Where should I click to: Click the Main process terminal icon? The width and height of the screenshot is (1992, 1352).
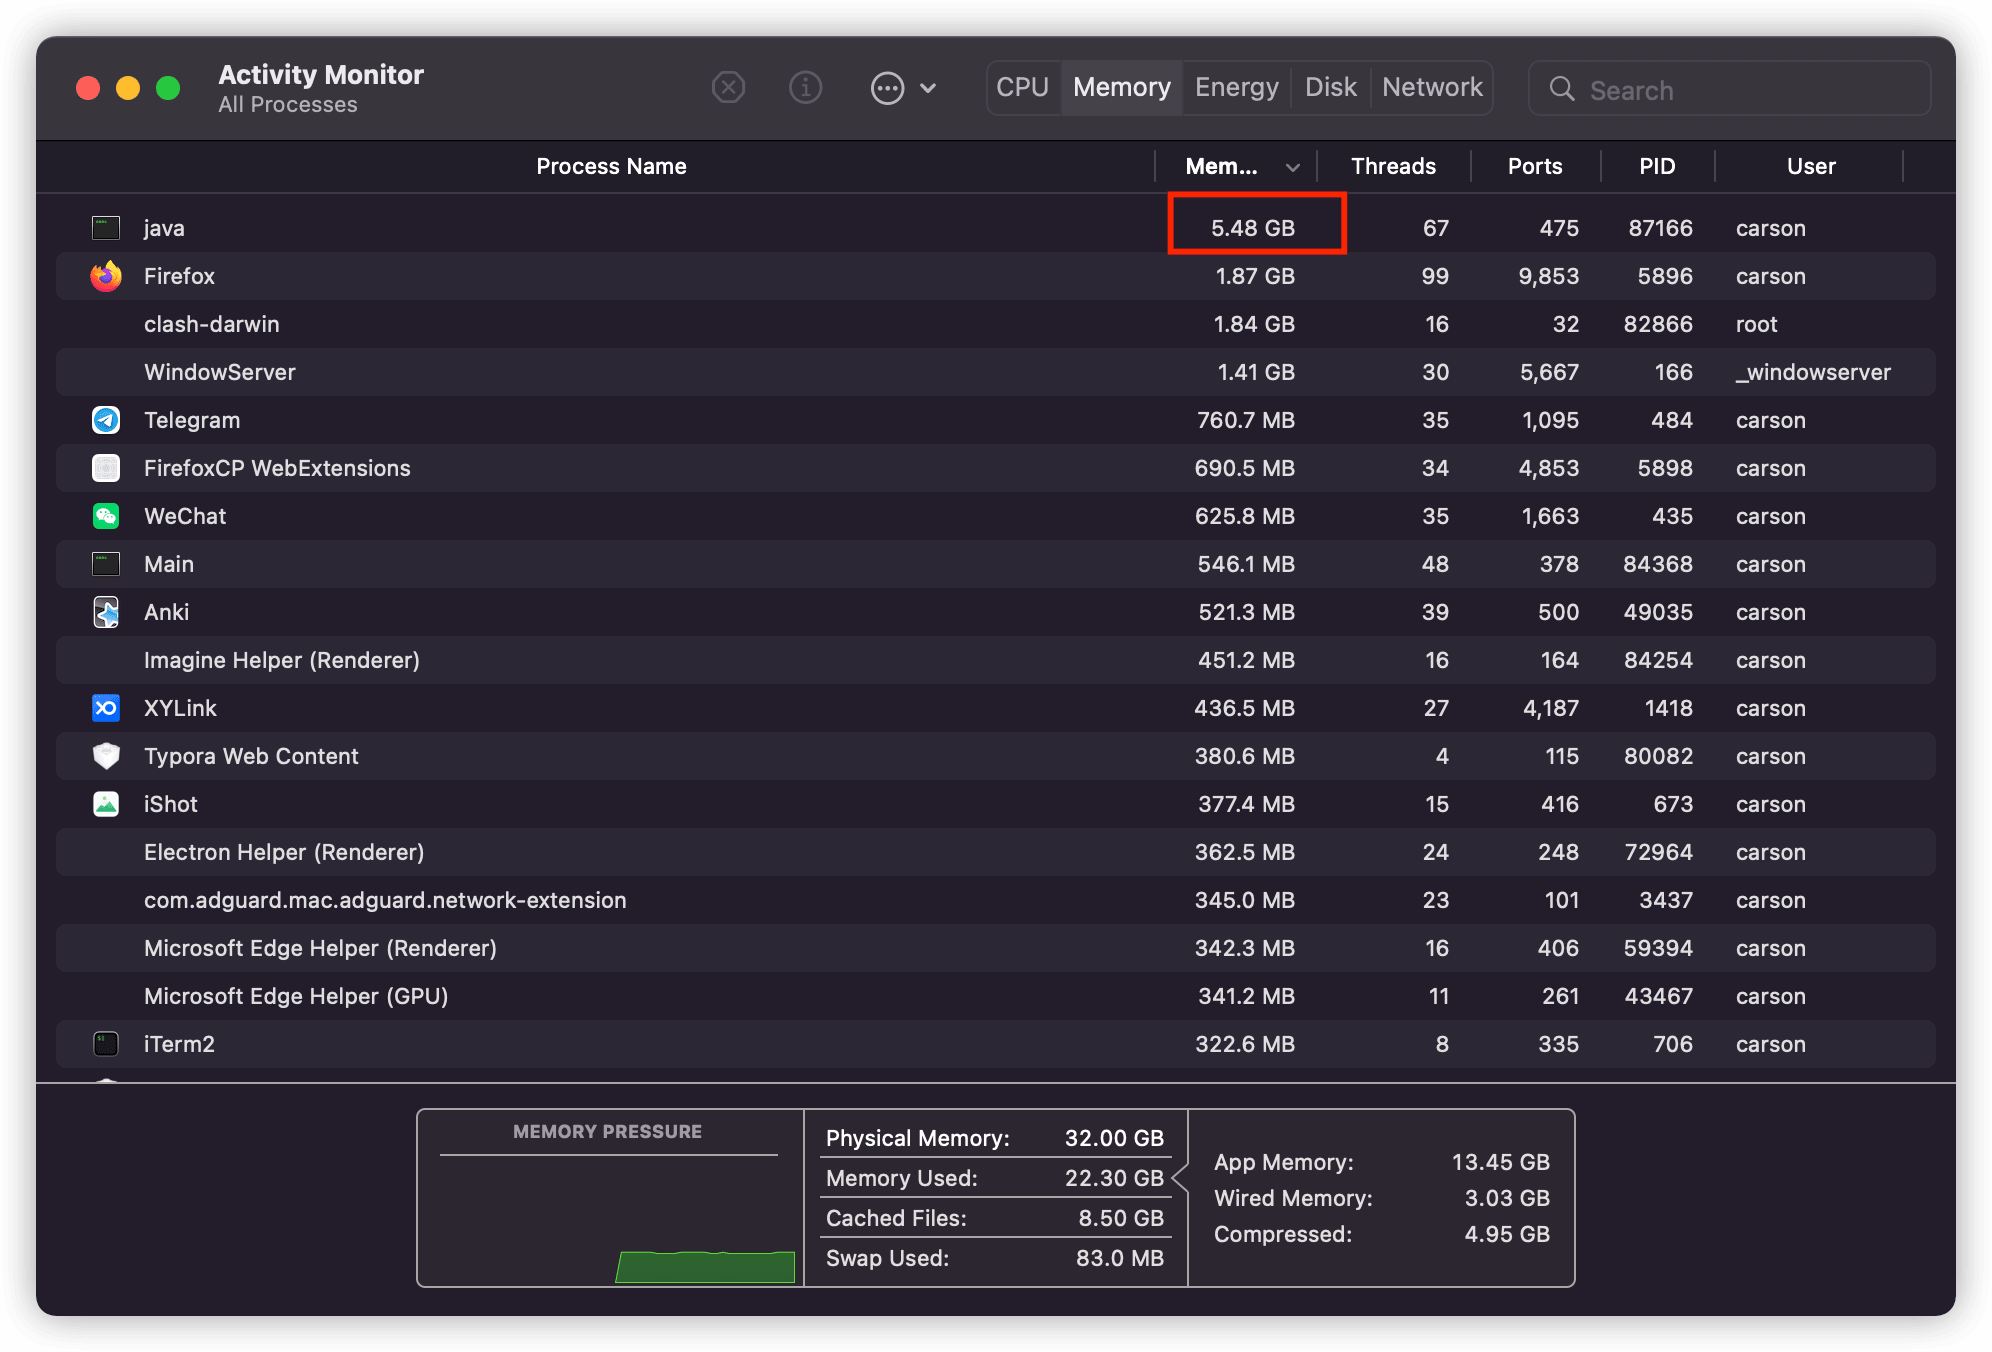(x=106, y=564)
